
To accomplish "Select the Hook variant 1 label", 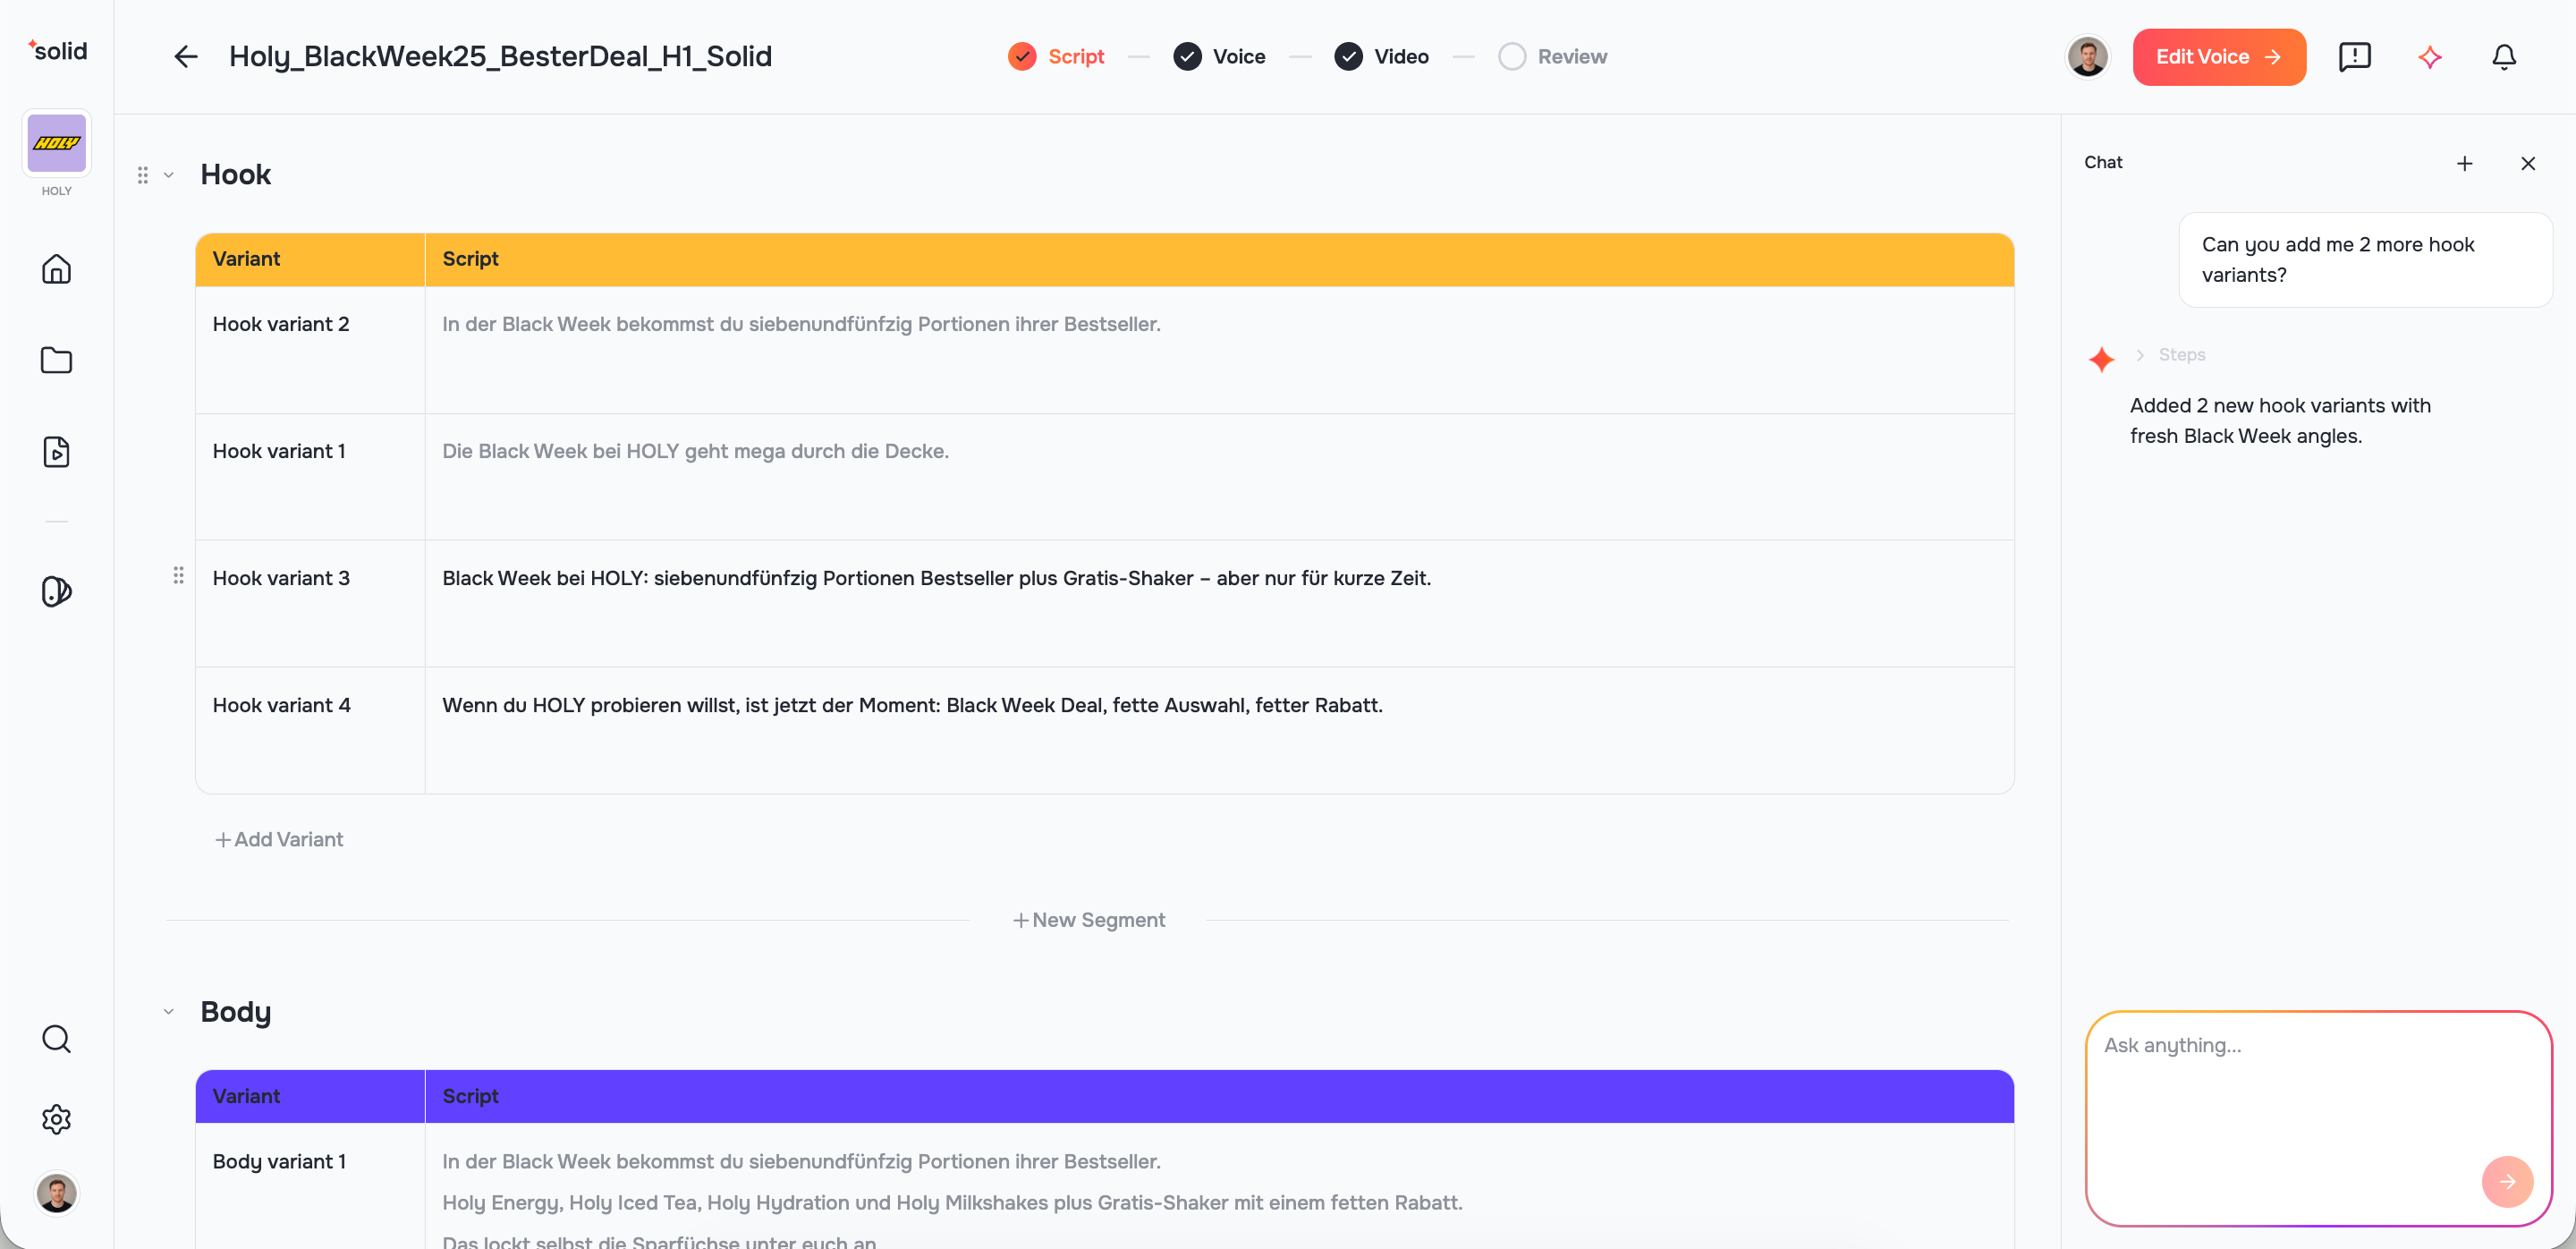I will [x=279, y=451].
